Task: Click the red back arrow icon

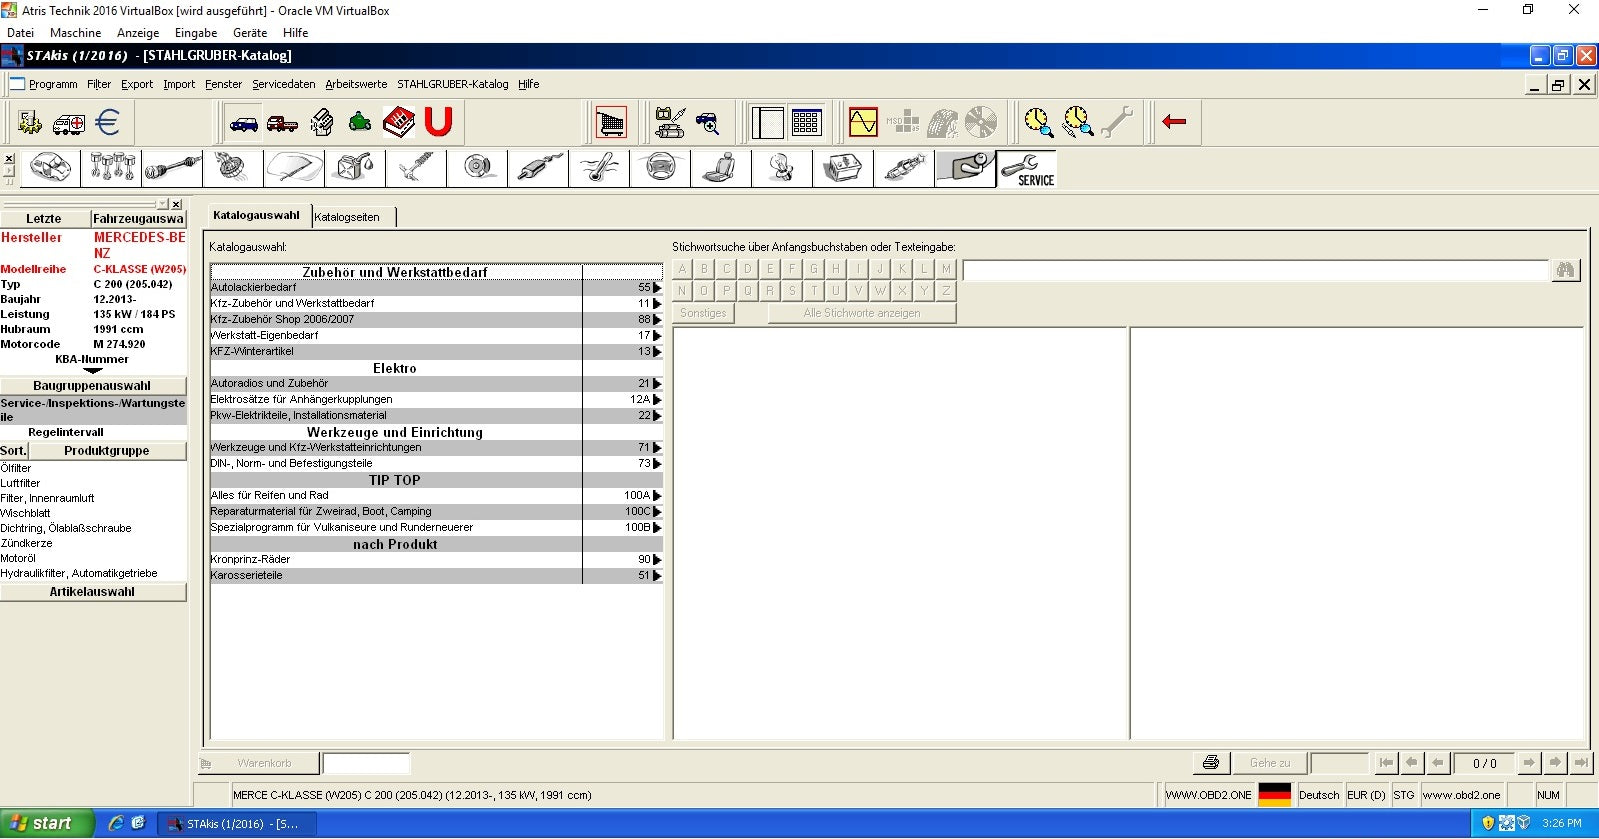Action: point(1174,122)
